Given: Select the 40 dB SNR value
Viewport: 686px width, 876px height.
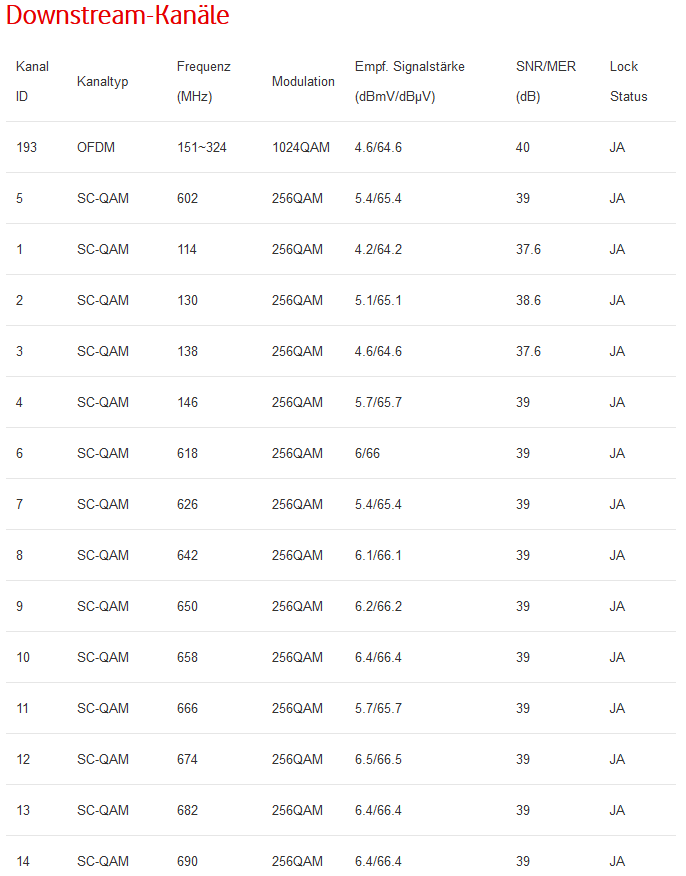Looking at the screenshot, I should (x=523, y=147).
